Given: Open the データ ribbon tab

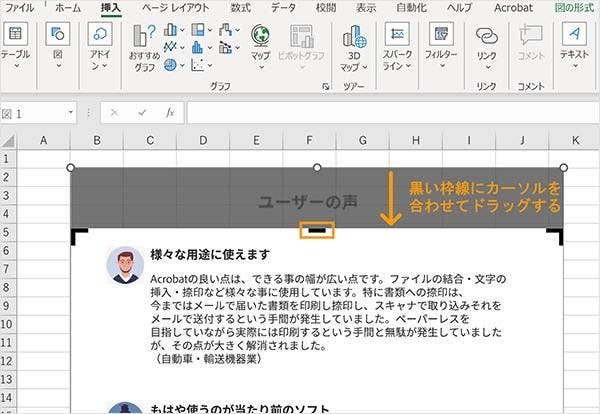Looking at the screenshot, I should coord(283,8).
